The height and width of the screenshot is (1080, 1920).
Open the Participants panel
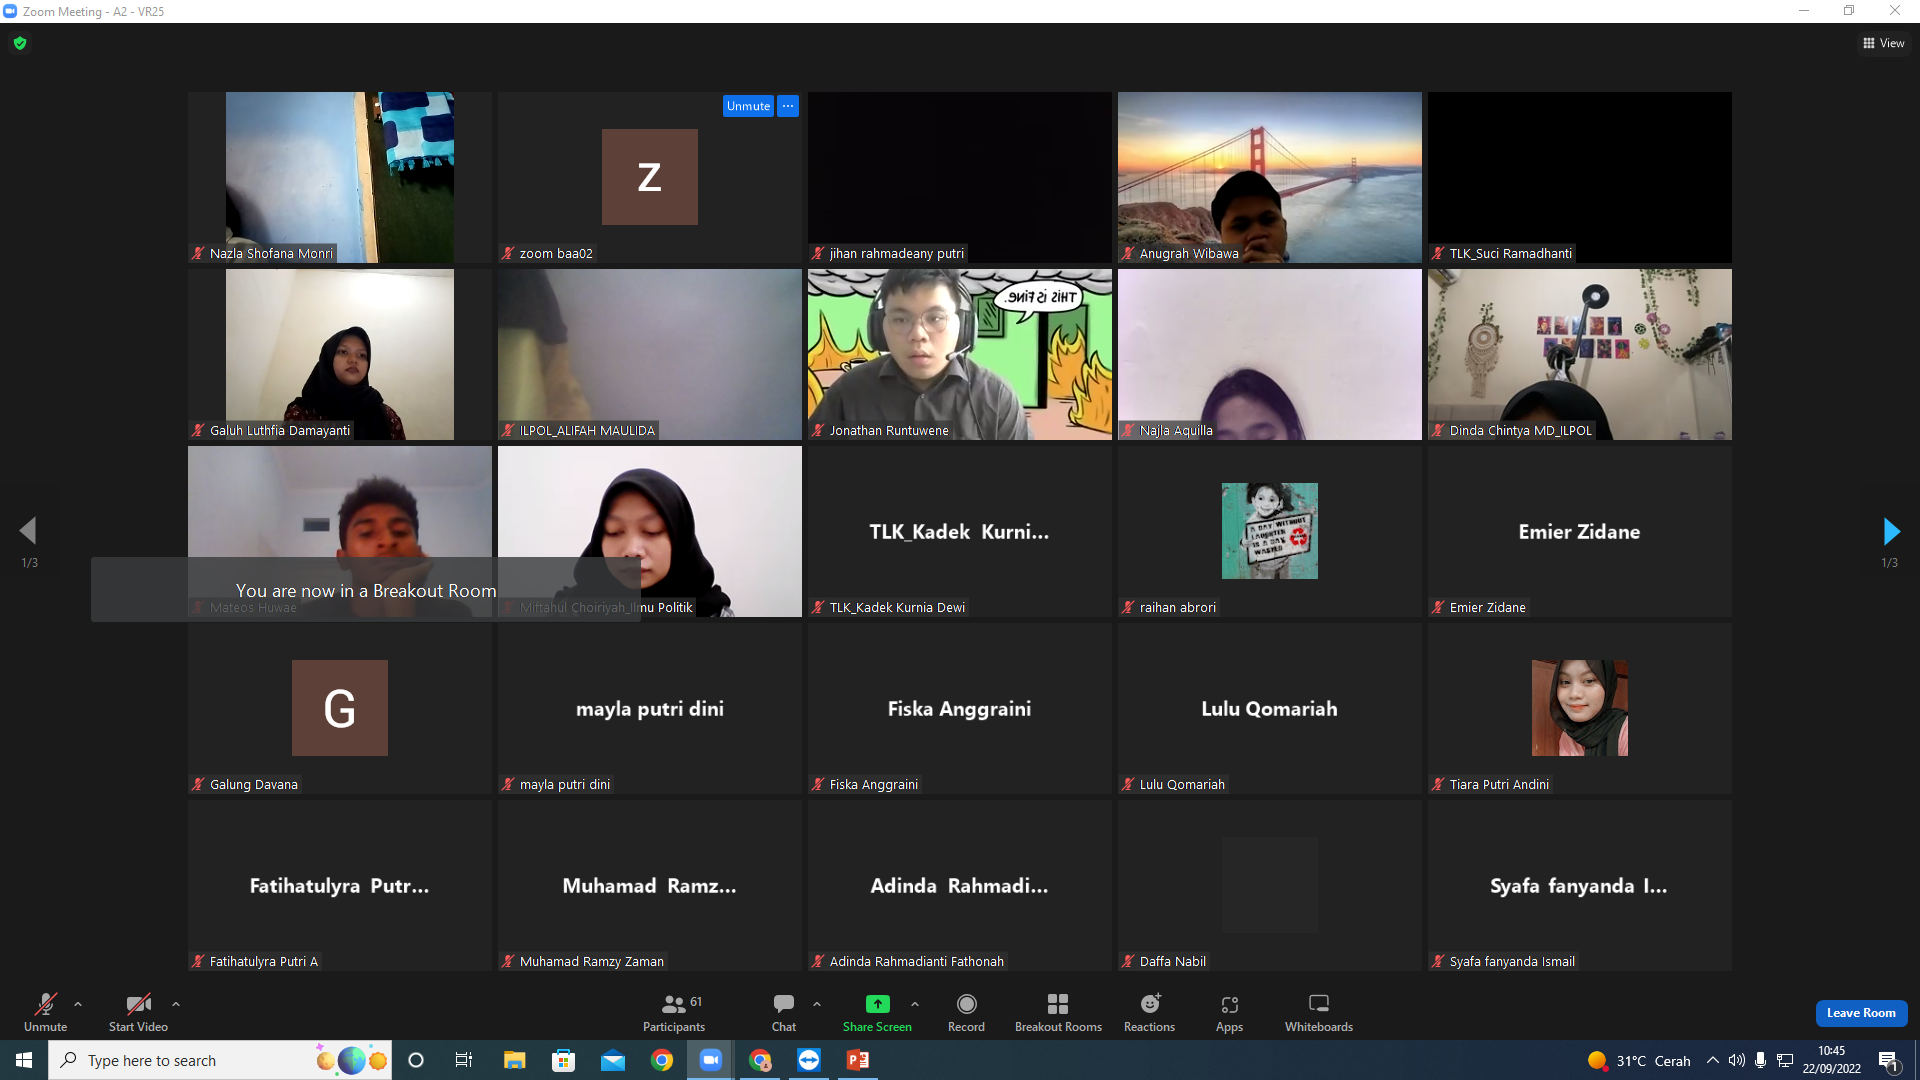click(674, 1011)
